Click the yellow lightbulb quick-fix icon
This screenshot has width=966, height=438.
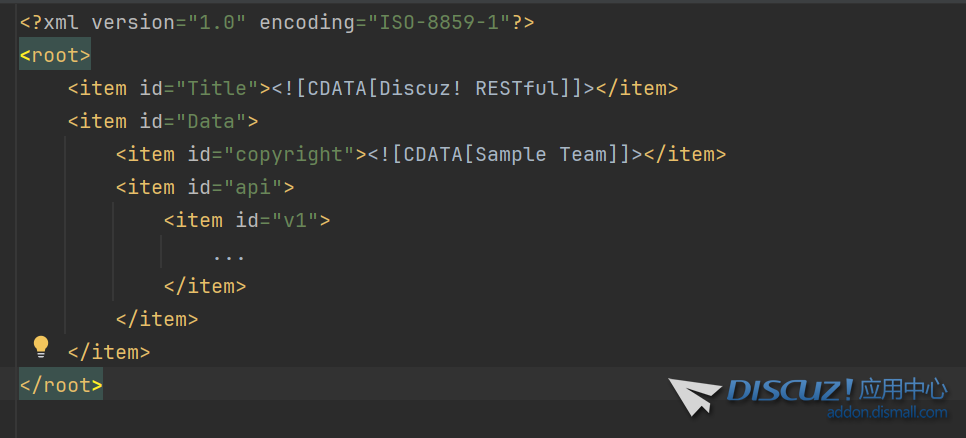click(x=41, y=347)
